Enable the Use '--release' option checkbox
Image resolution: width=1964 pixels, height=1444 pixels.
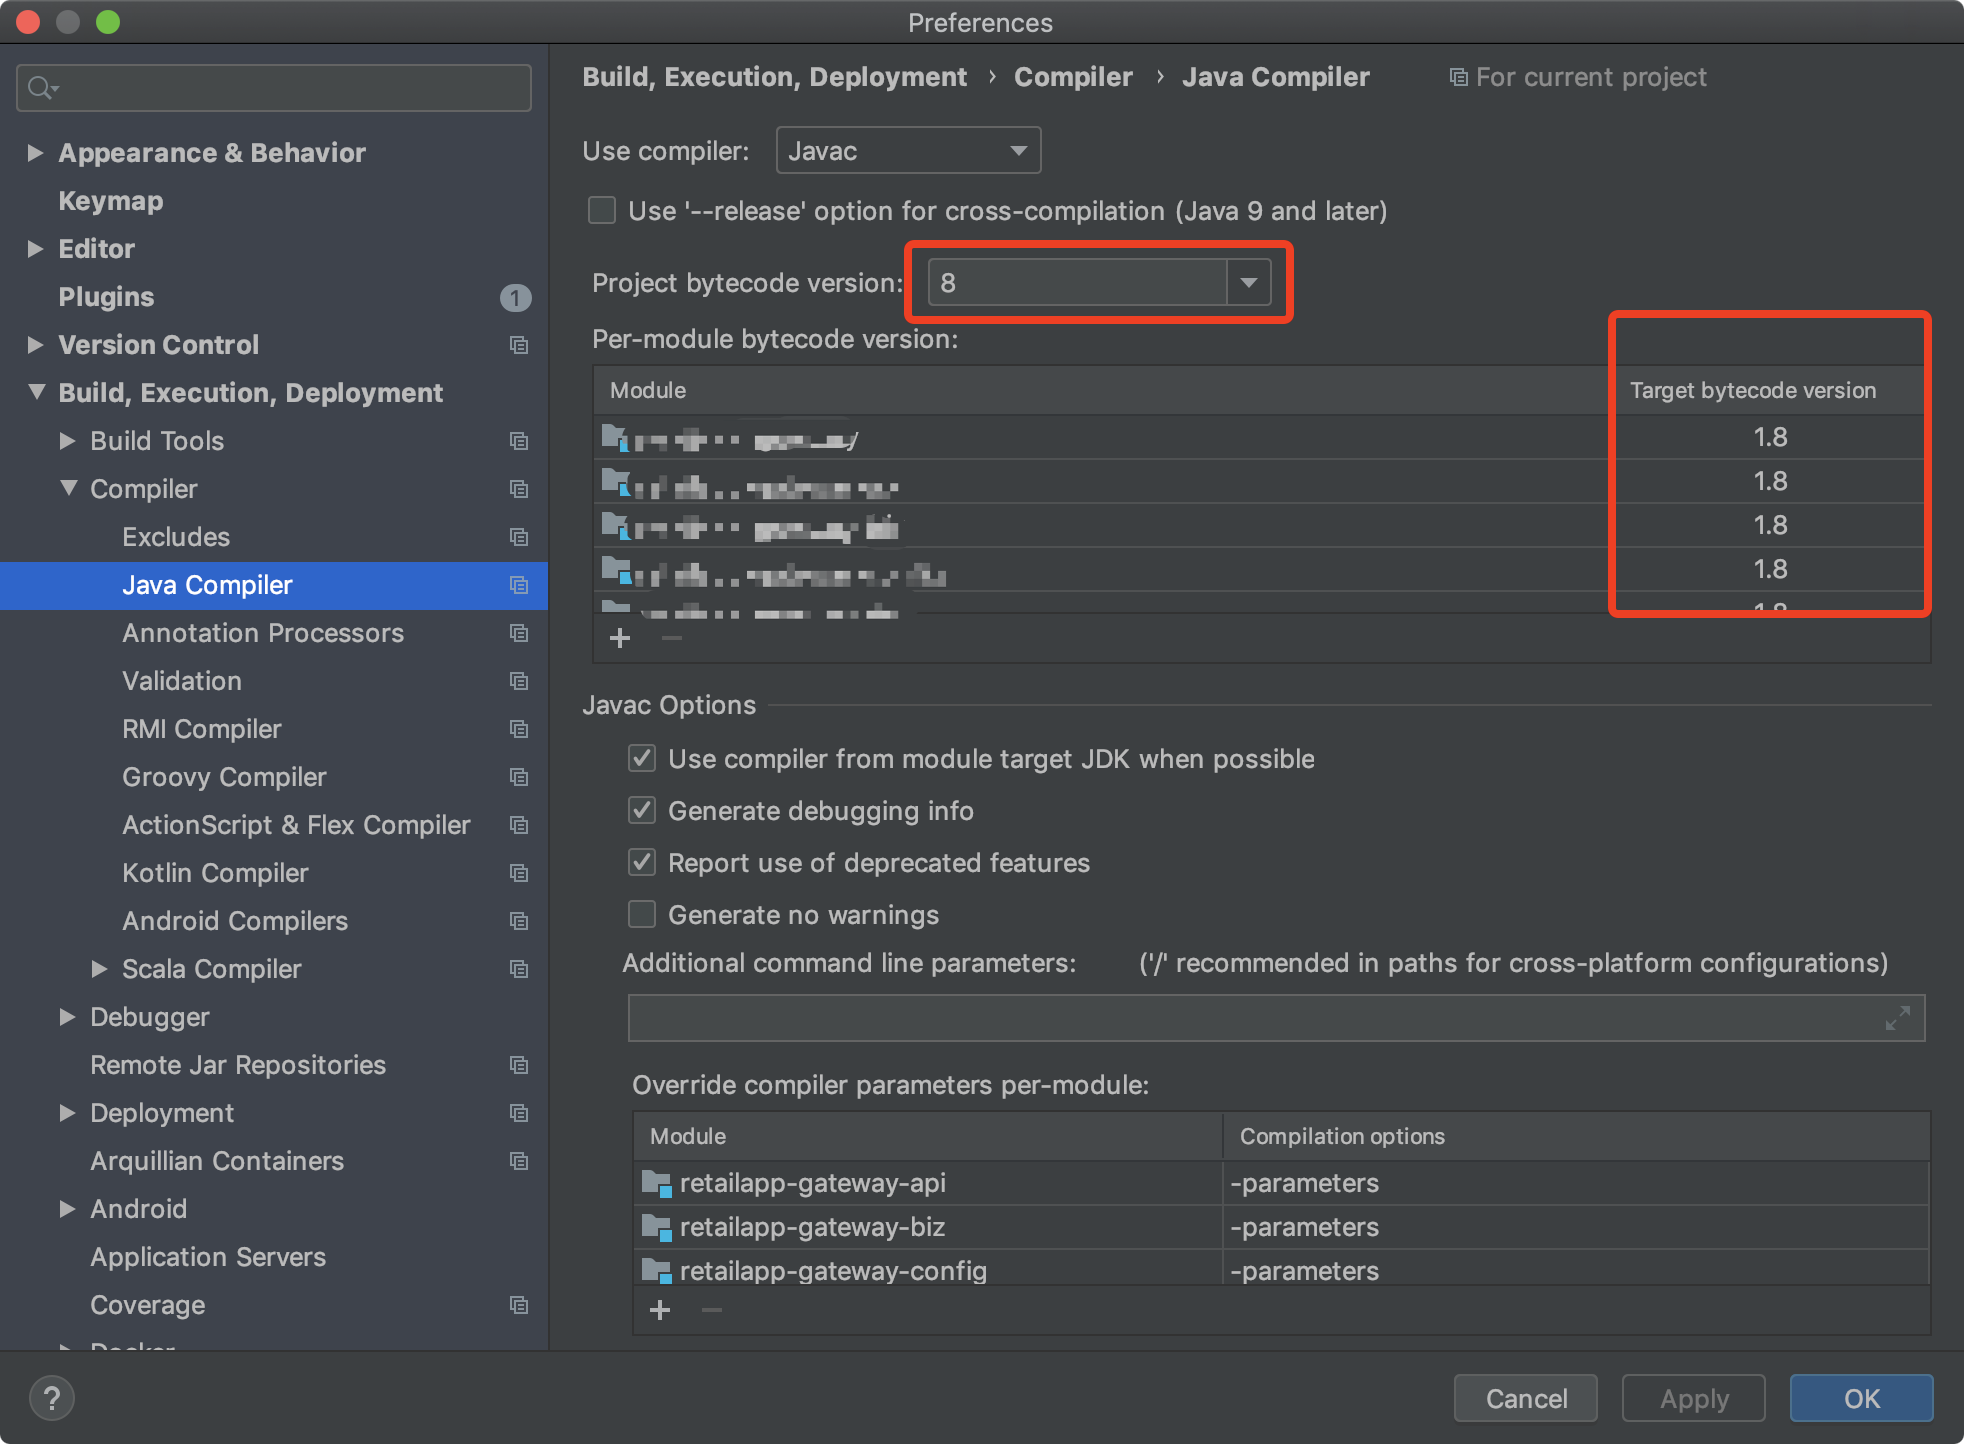tap(601, 210)
